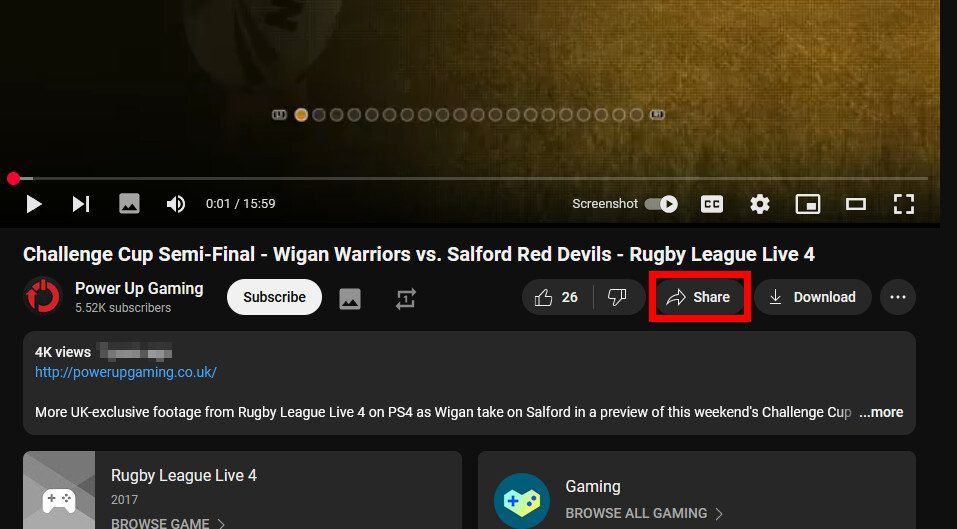This screenshot has width=957, height=529.
Task: Enter full screen mode
Action: point(903,204)
